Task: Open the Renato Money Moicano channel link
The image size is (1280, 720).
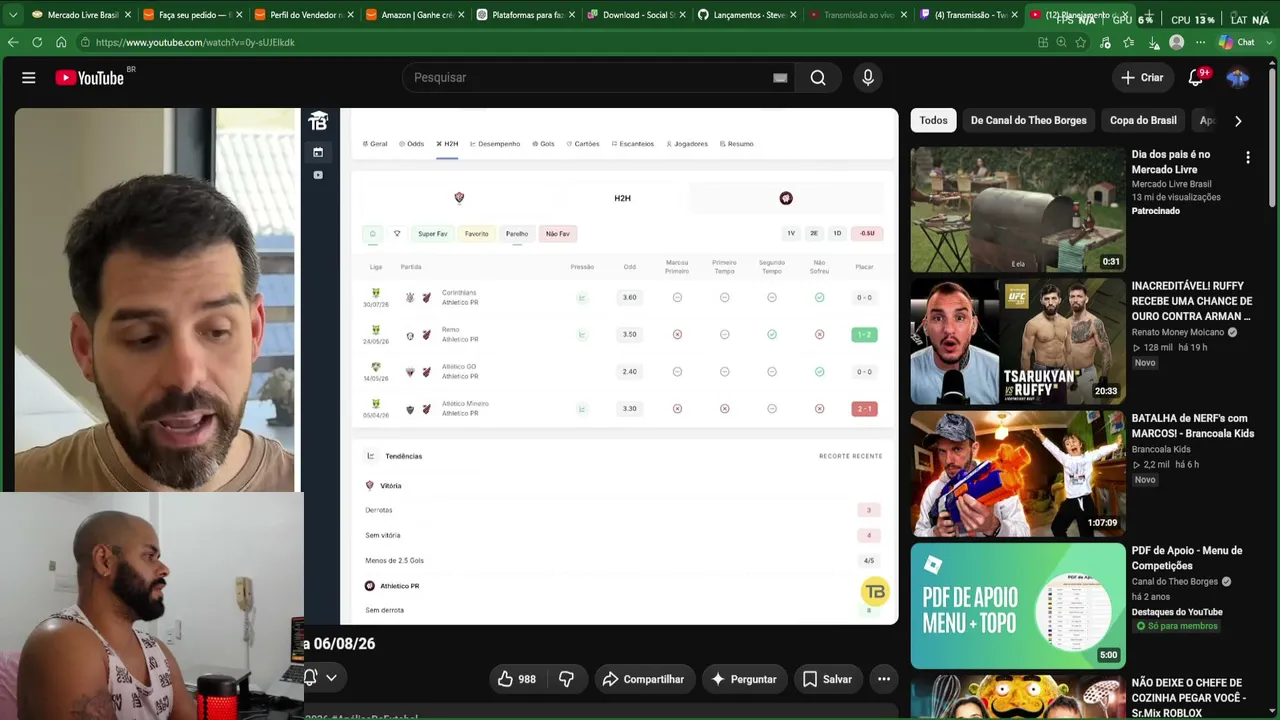Action: tap(1178, 332)
